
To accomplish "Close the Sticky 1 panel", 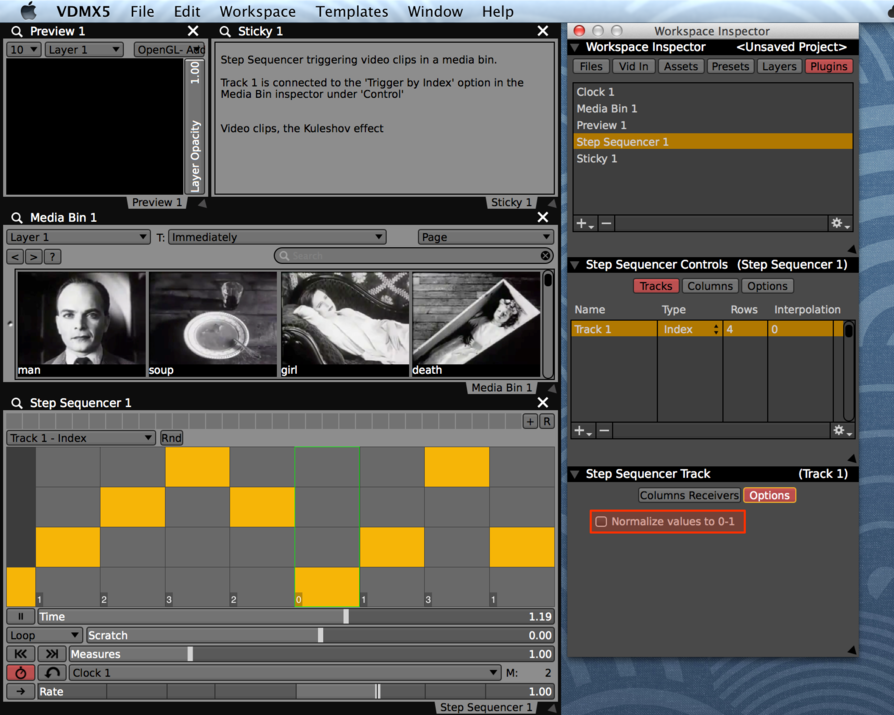I will pos(543,31).
